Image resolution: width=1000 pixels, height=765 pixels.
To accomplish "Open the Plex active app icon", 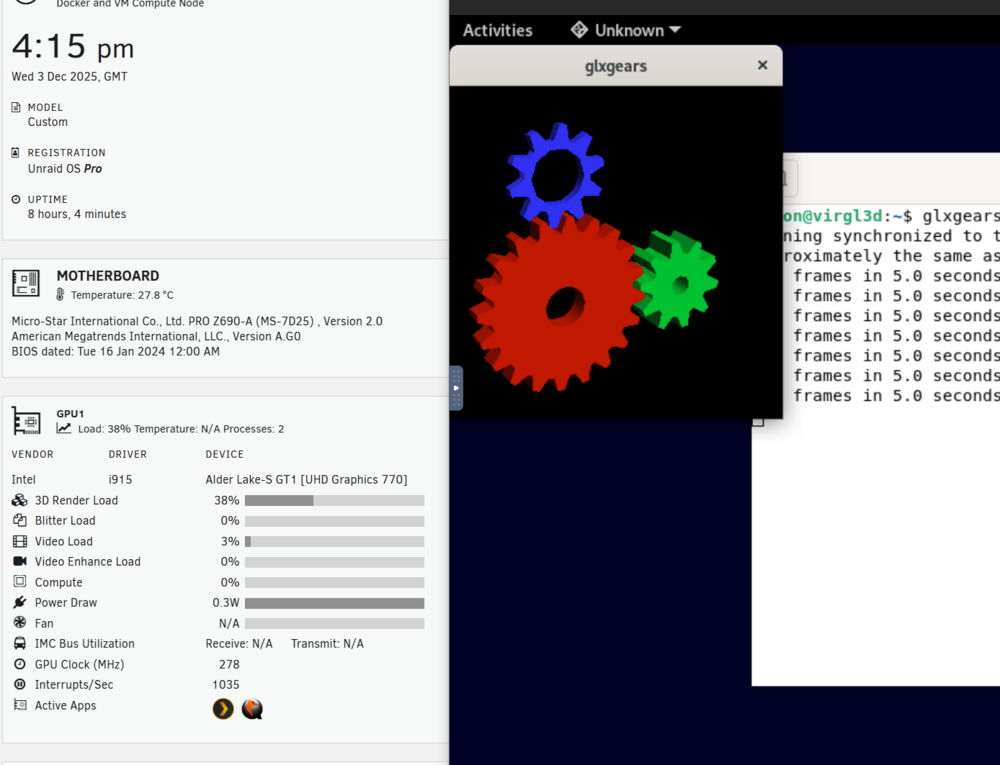I will coord(223,708).
